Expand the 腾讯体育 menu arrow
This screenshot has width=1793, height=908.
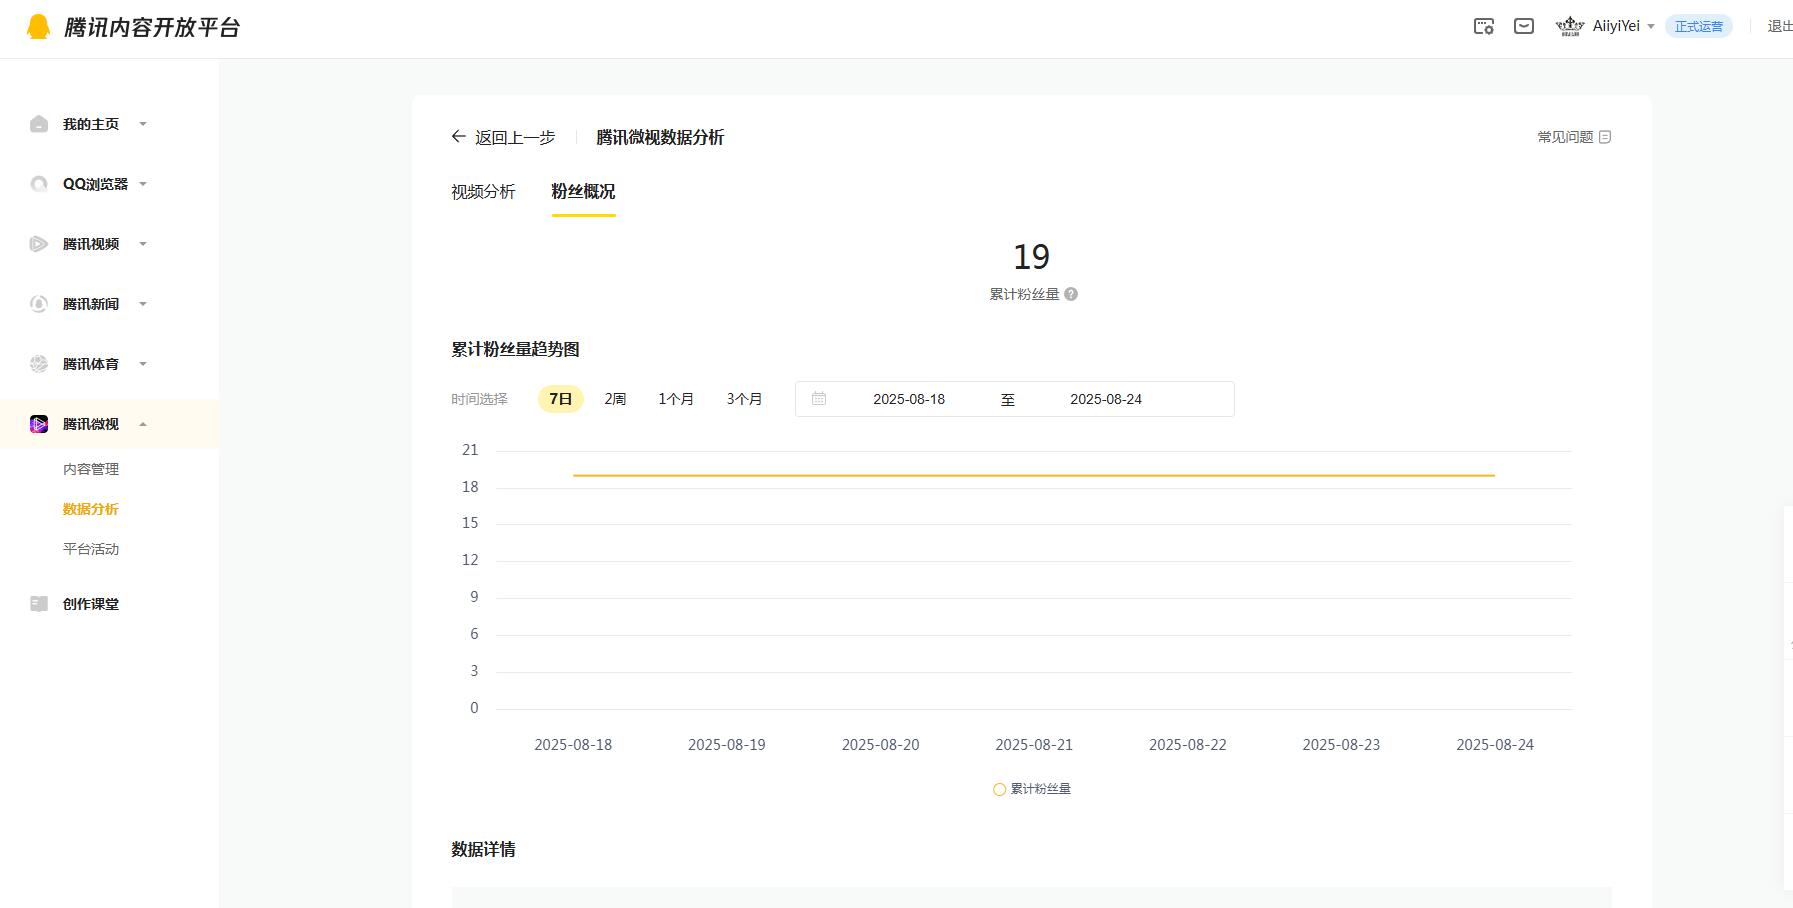click(143, 364)
